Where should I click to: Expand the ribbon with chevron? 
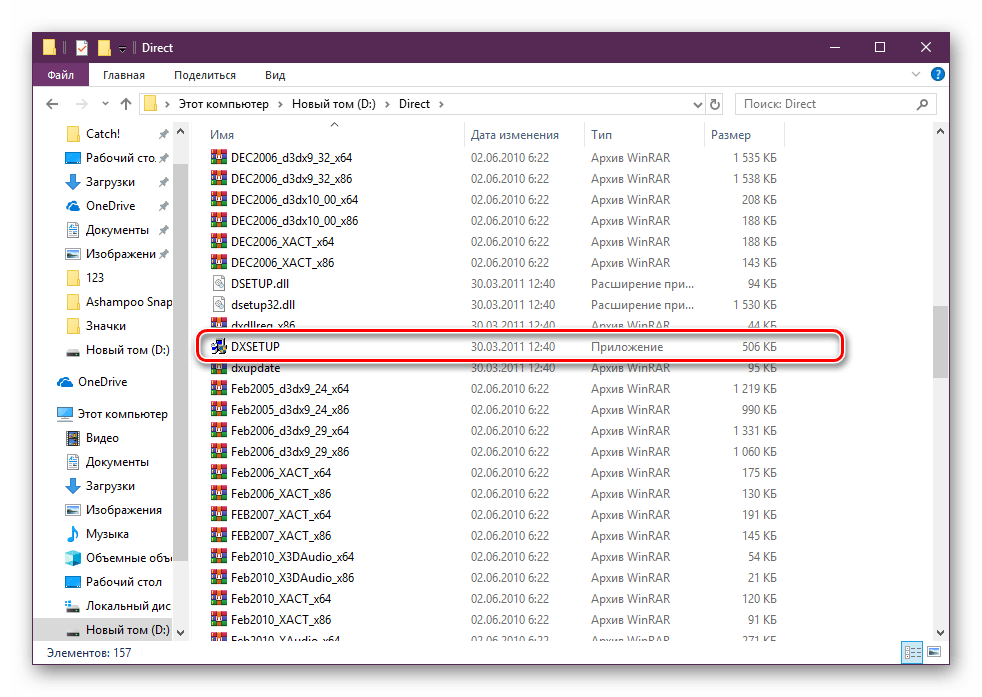click(916, 75)
